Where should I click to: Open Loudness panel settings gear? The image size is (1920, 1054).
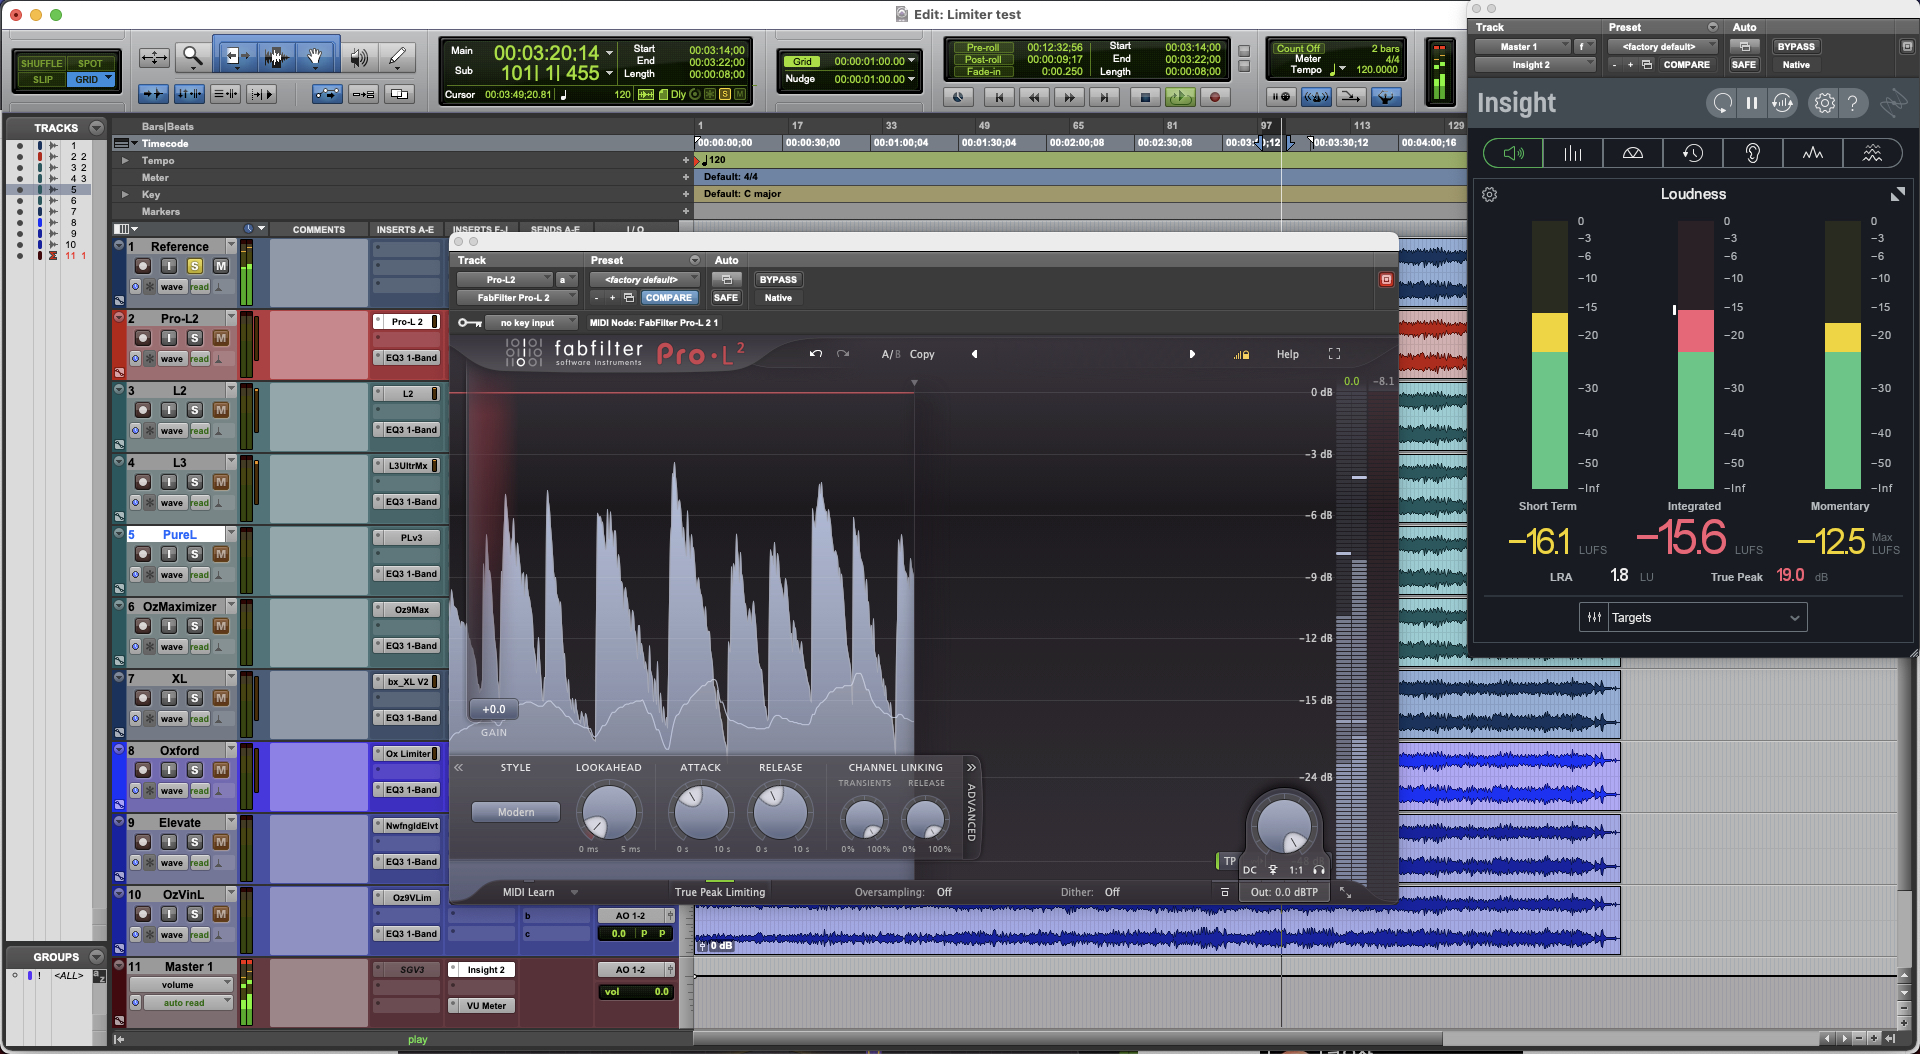[x=1490, y=195]
